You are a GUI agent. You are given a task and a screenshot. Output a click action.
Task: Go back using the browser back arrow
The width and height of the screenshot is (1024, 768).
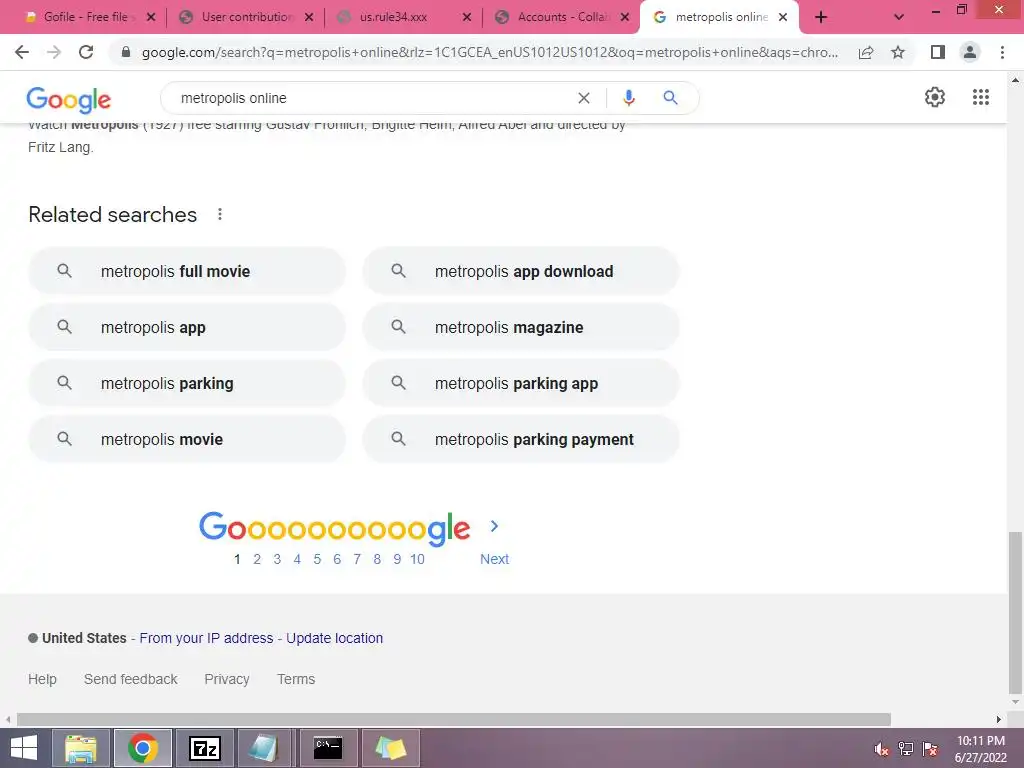(x=22, y=52)
